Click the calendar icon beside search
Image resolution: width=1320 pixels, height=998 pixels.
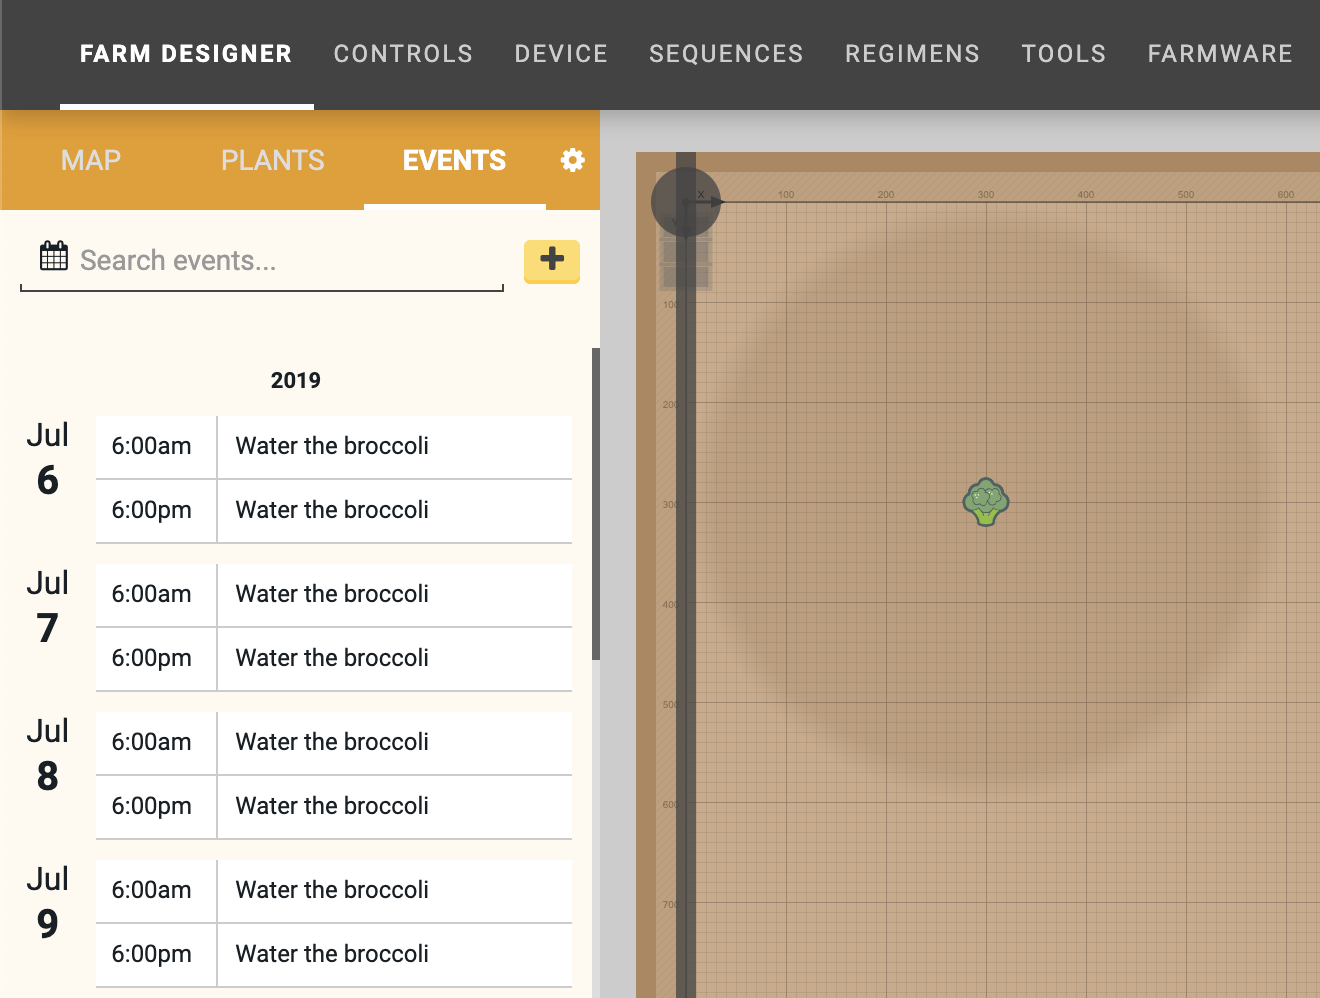[54, 257]
